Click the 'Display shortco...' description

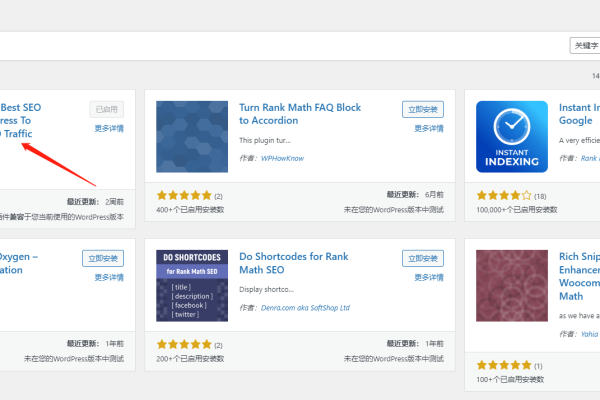tap(266, 289)
